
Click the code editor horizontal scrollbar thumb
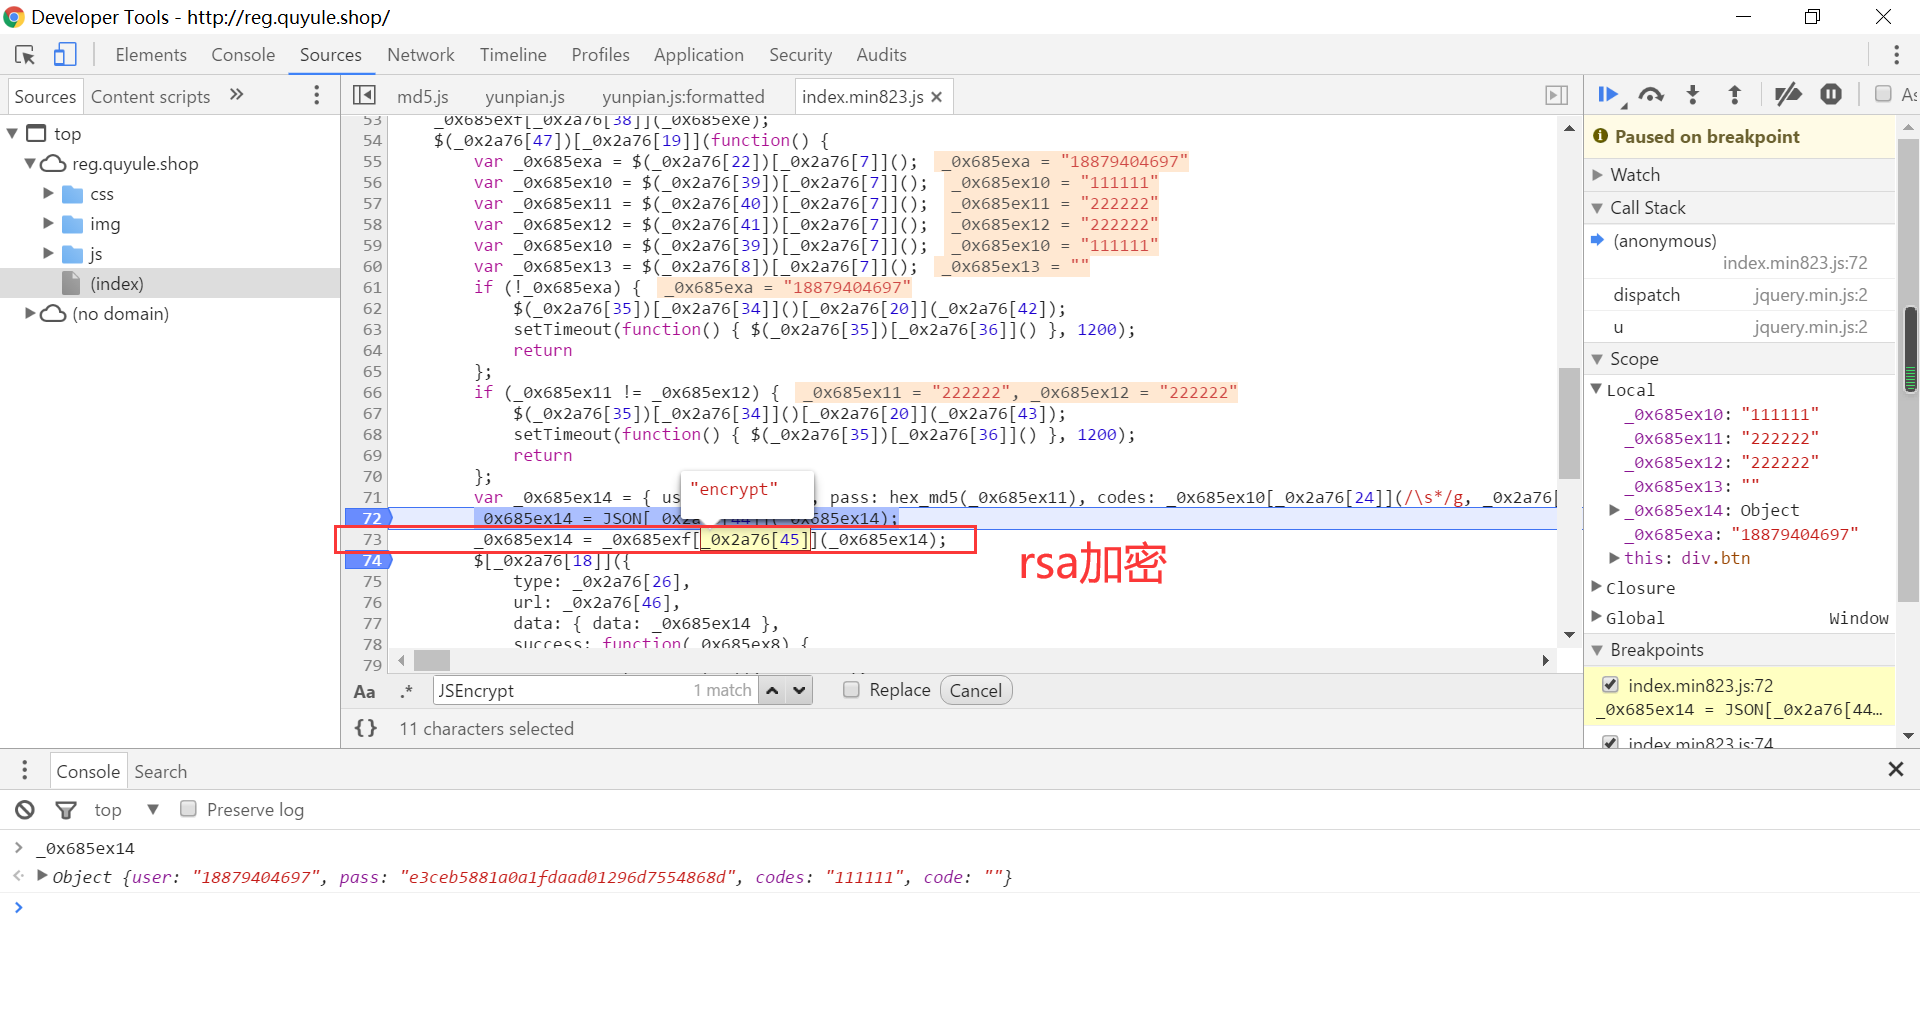point(432,660)
